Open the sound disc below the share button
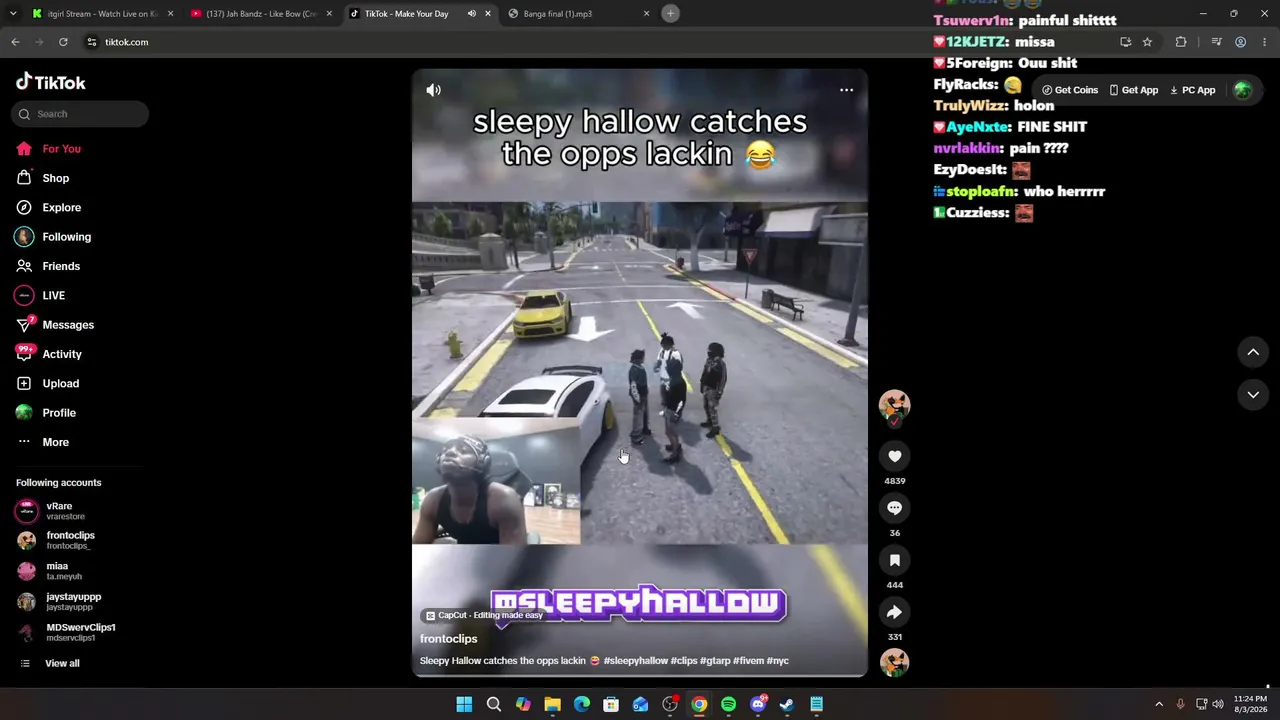This screenshot has width=1280, height=720. pyautogui.click(x=894, y=662)
